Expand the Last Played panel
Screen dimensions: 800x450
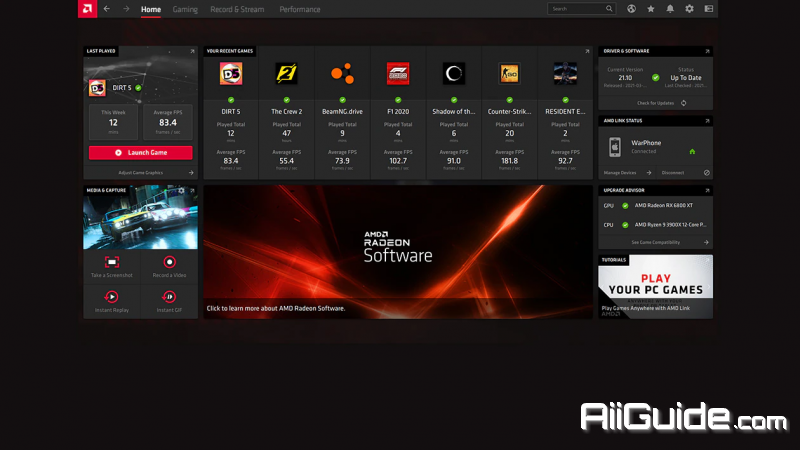(x=192, y=51)
